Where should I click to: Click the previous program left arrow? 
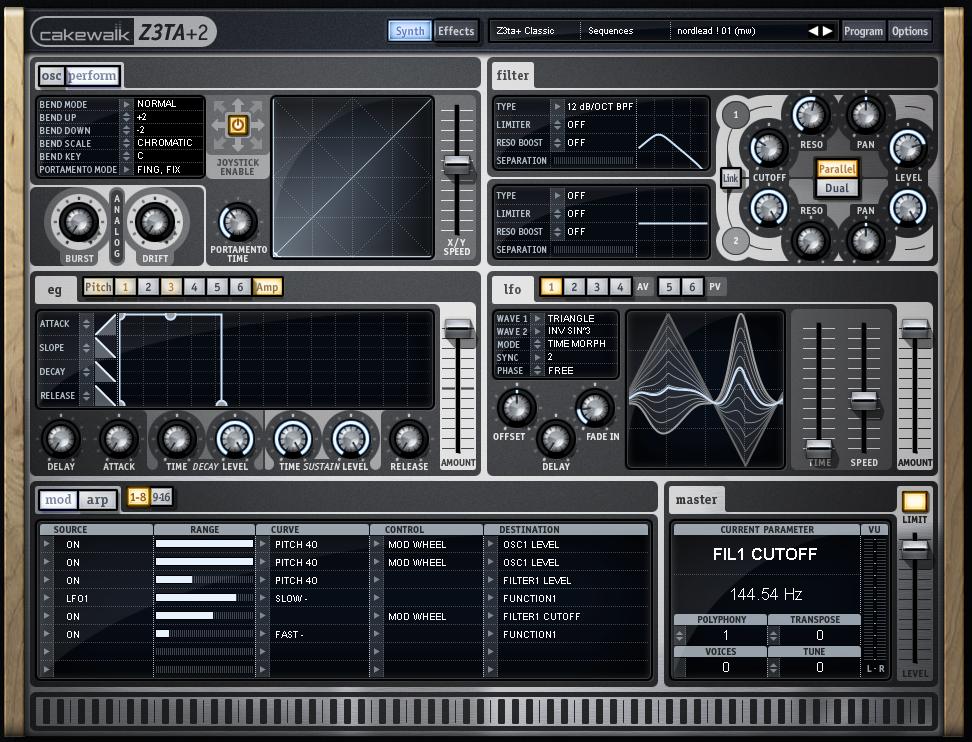point(812,31)
